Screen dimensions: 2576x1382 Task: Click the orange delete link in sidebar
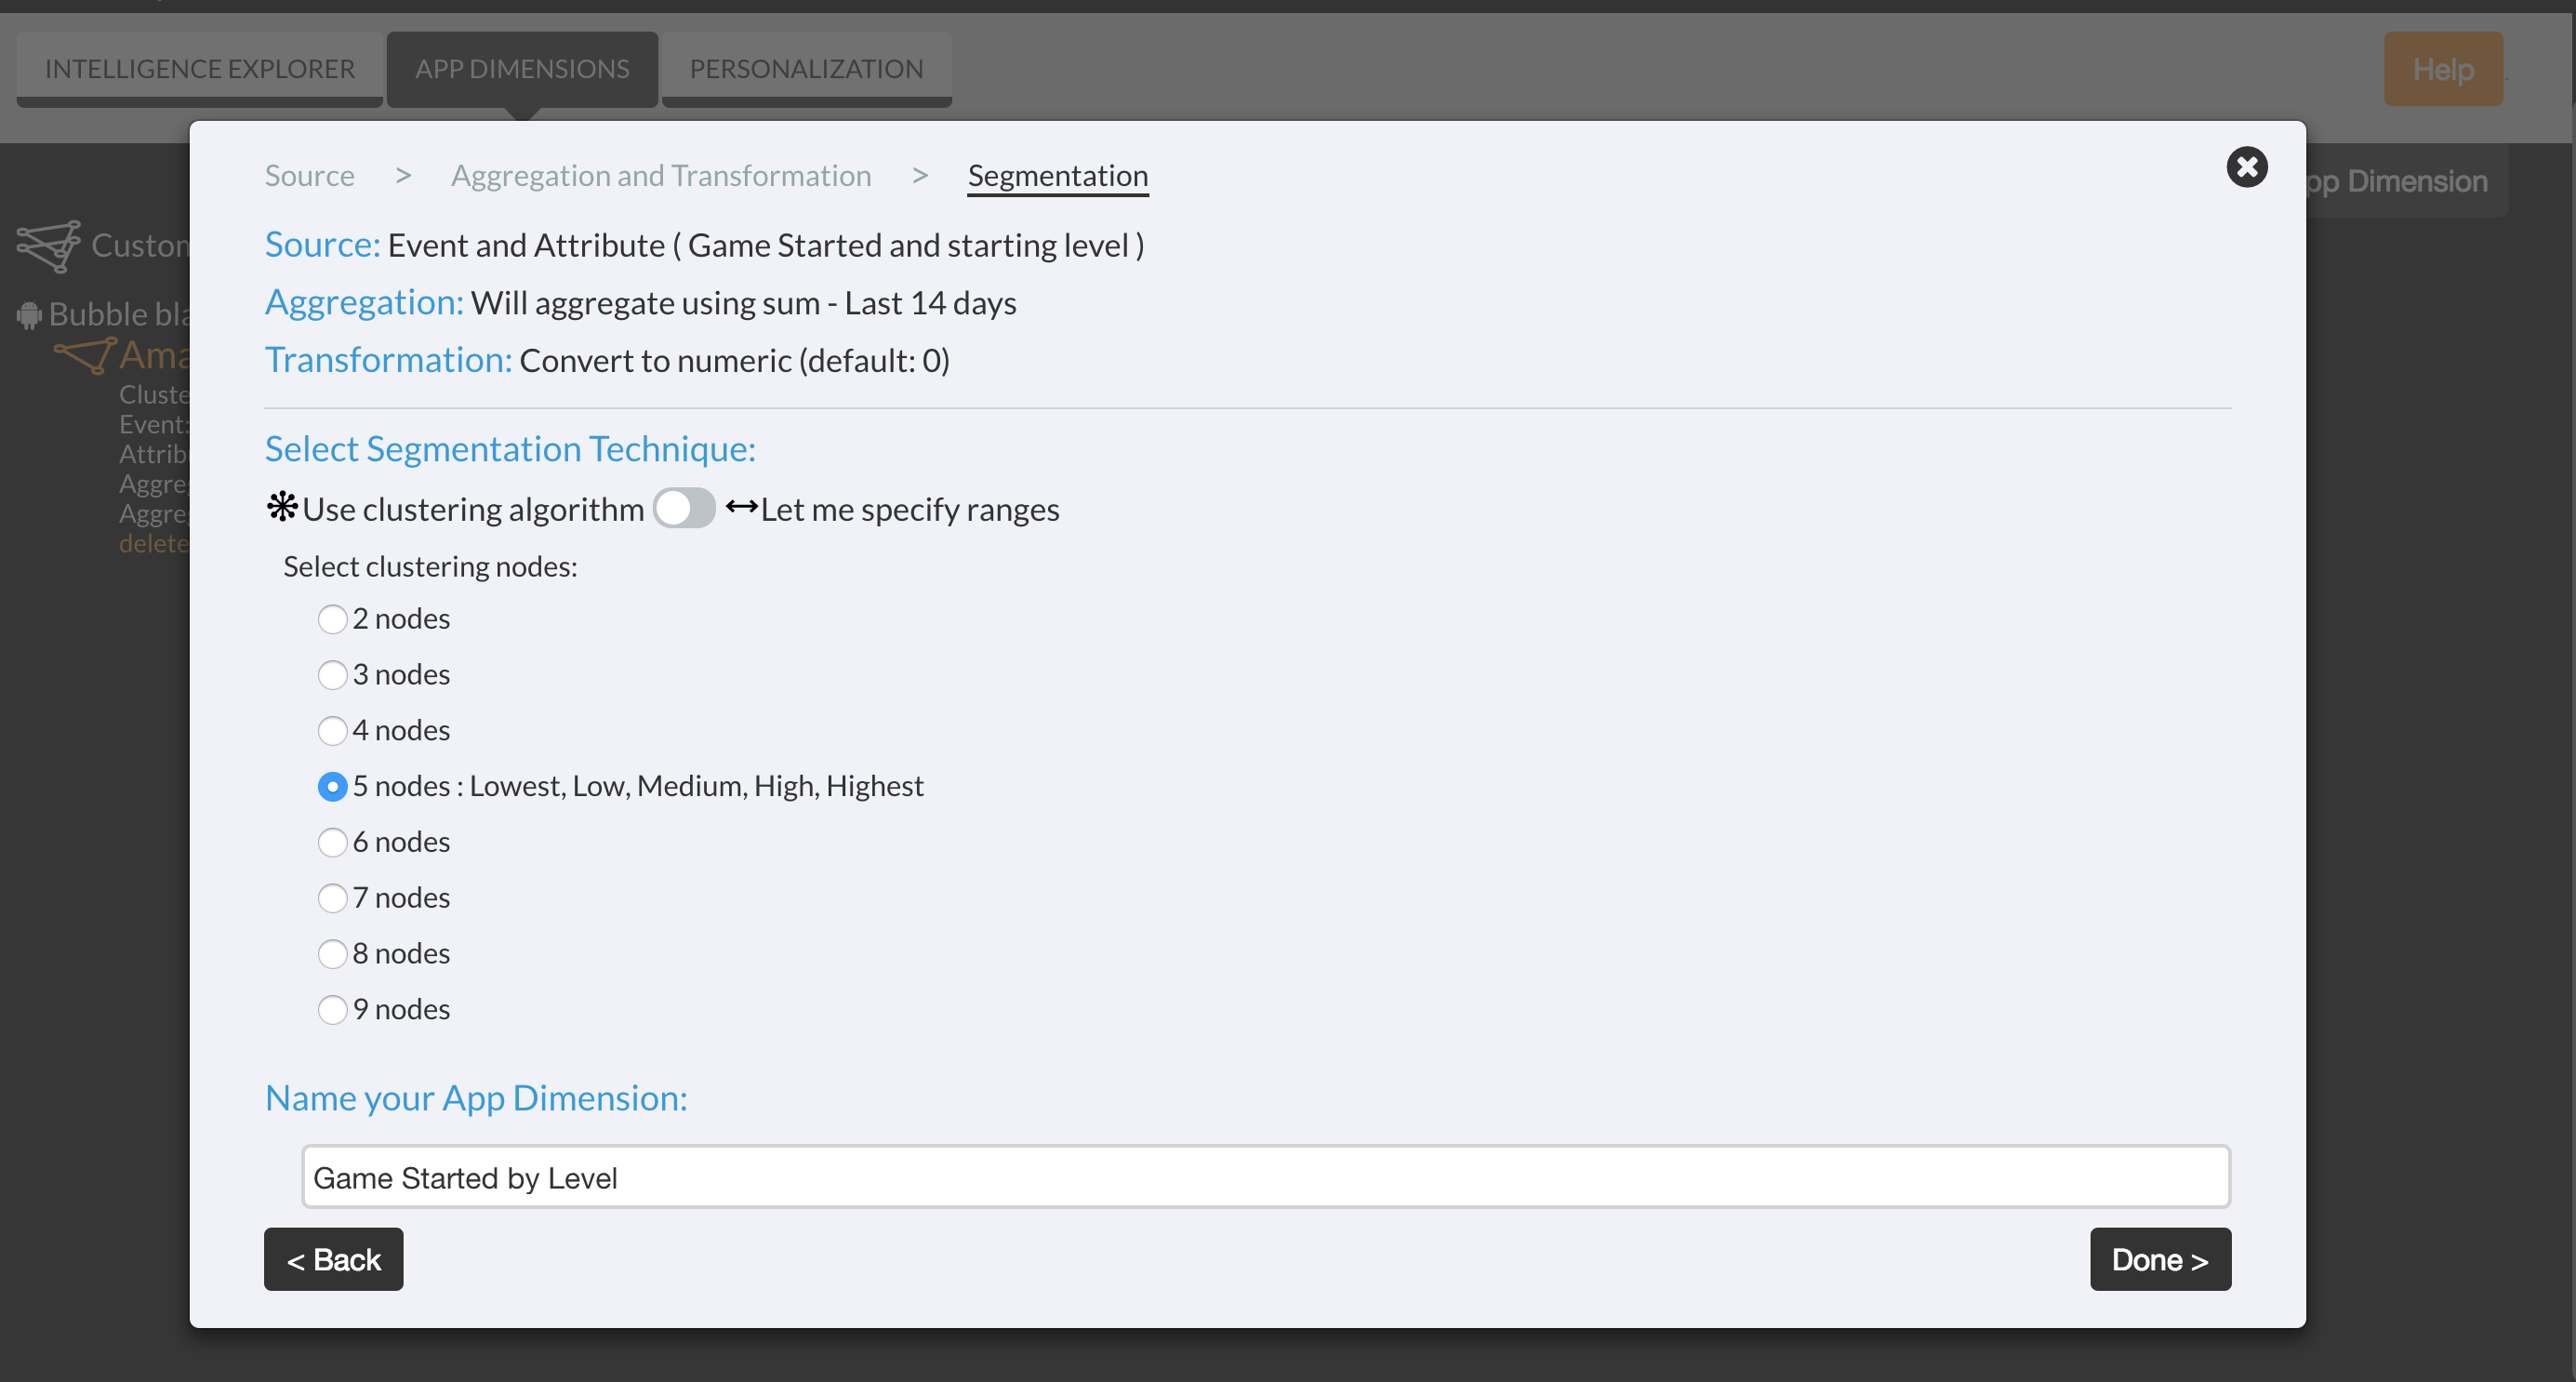click(x=154, y=544)
